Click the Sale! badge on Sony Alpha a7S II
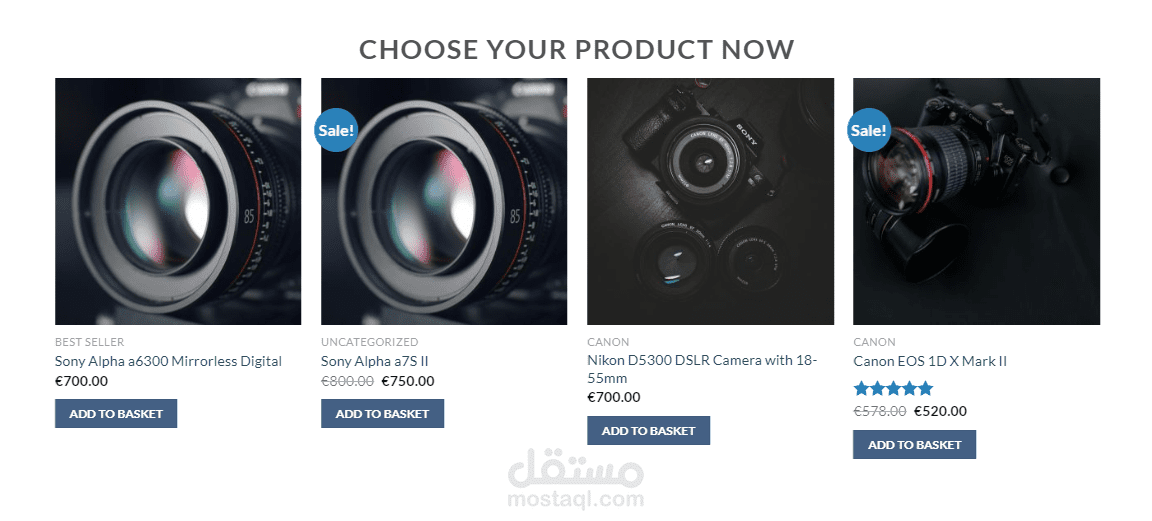This screenshot has height=521, width=1152. 336,130
